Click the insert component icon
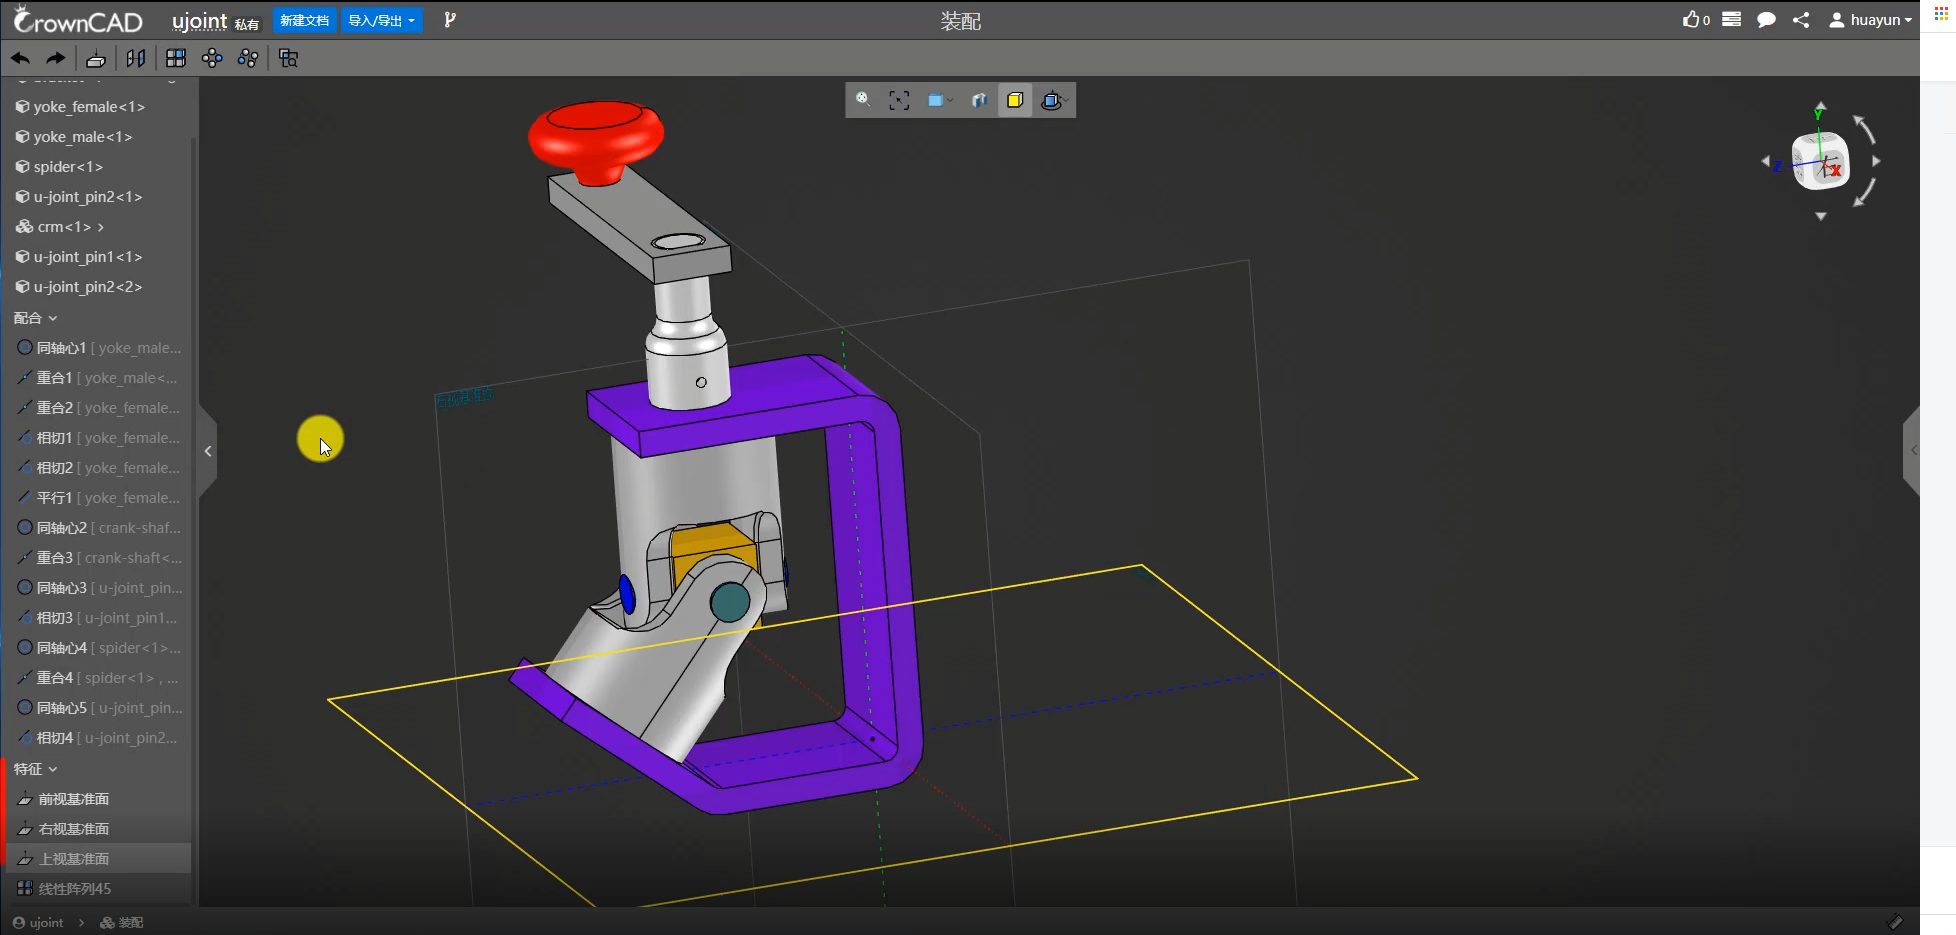1956x935 pixels. pos(96,58)
